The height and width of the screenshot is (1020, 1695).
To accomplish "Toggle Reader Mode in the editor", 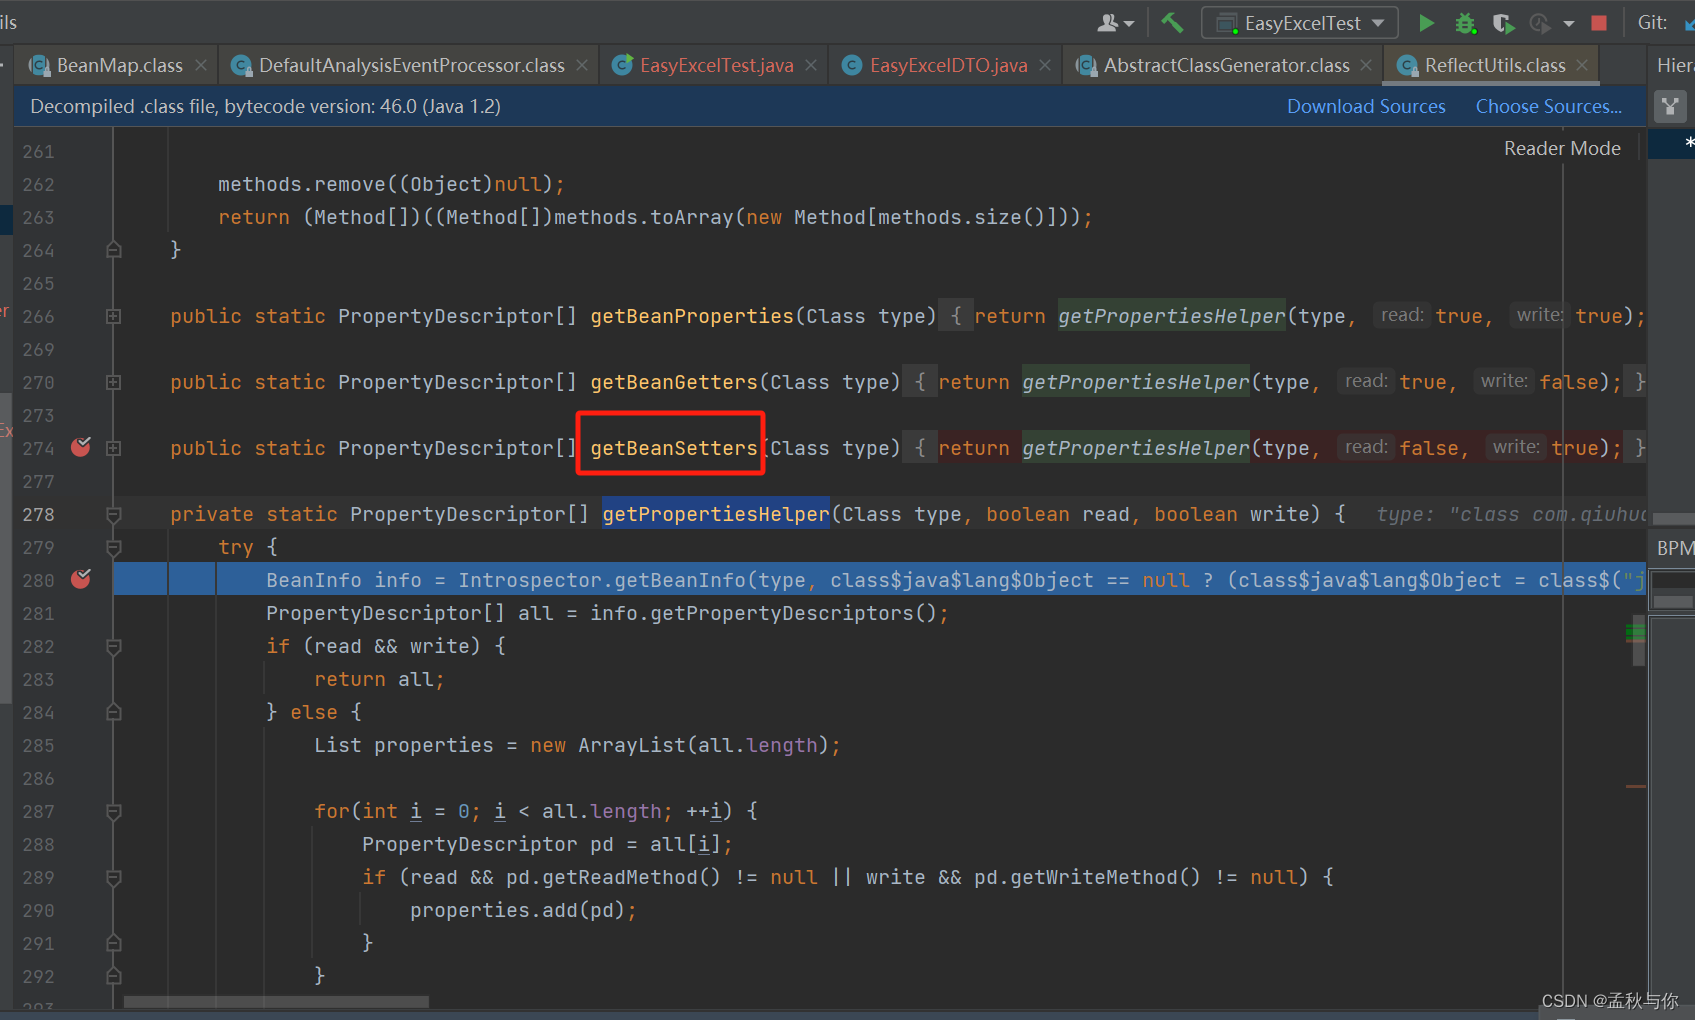I will pyautogui.click(x=1562, y=148).
